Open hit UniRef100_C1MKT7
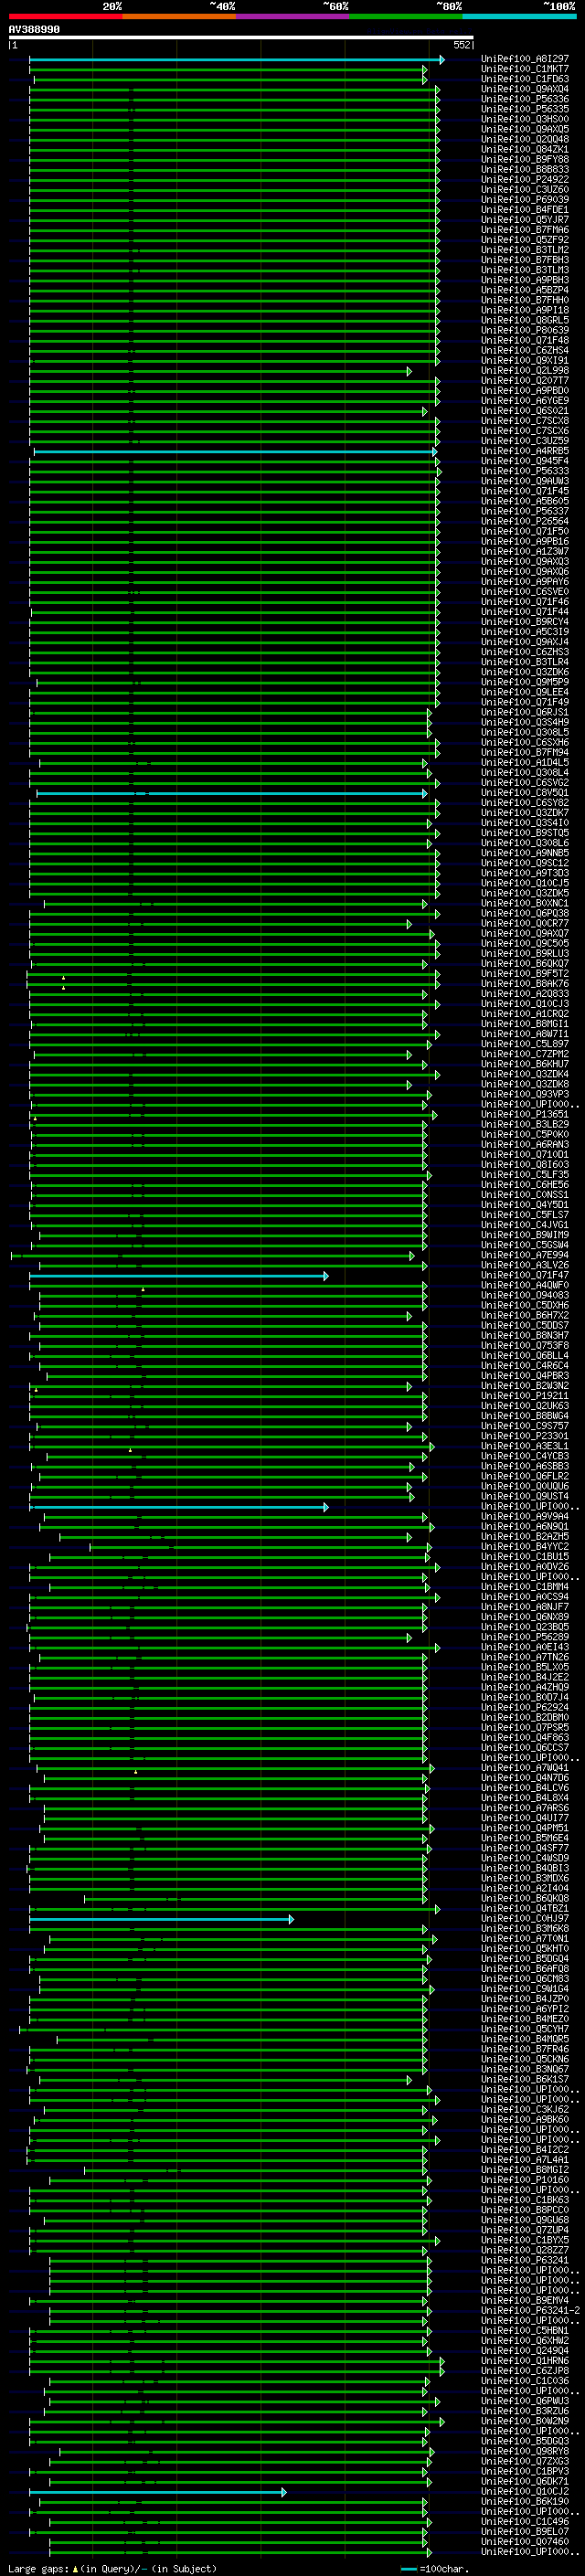This screenshot has width=585, height=2576. click(525, 69)
